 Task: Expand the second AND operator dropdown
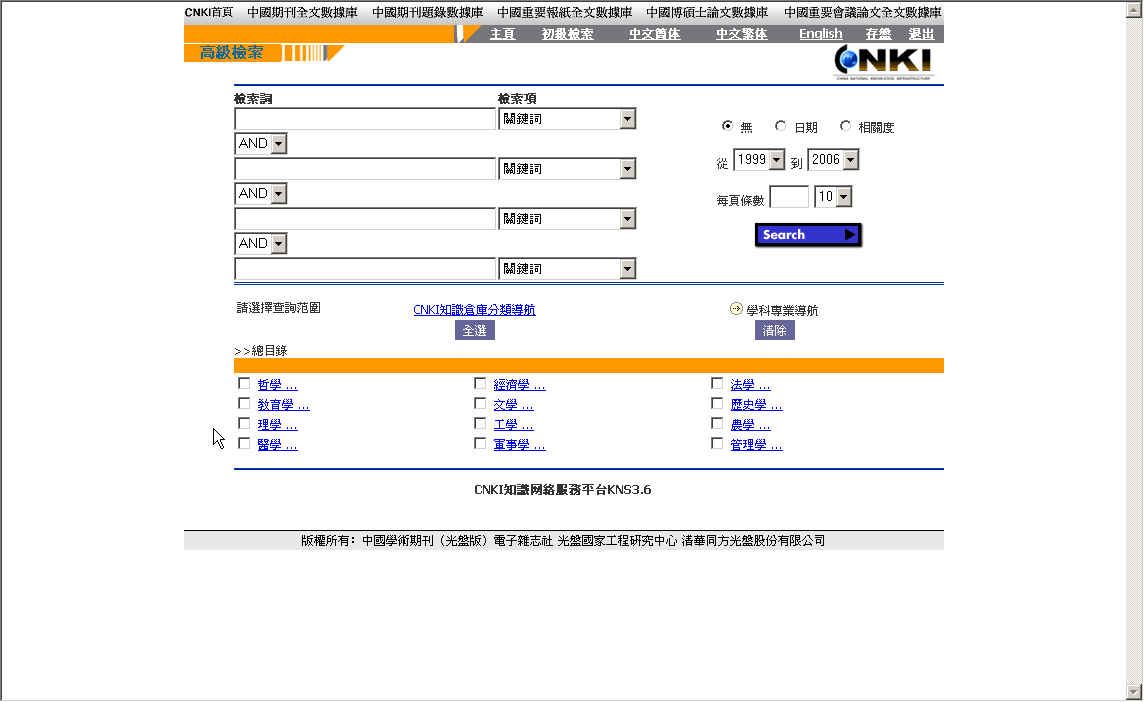[260, 193]
